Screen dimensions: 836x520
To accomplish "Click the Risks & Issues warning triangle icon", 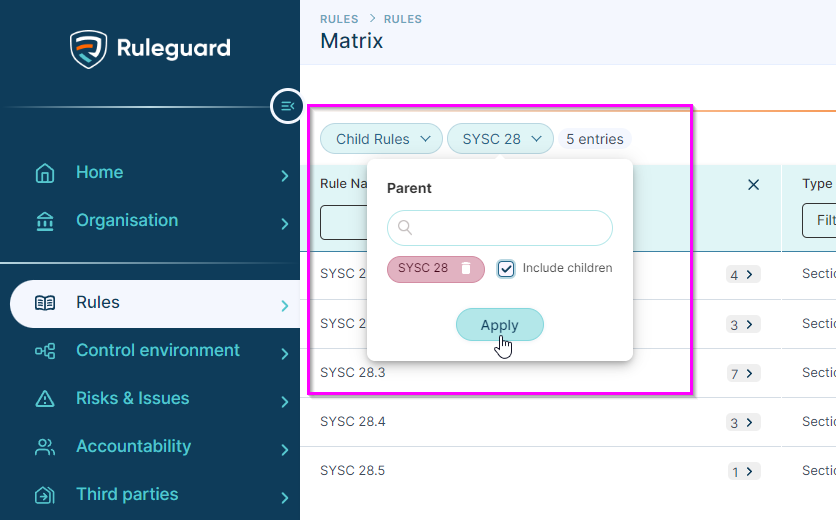I will click(x=45, y=399).
